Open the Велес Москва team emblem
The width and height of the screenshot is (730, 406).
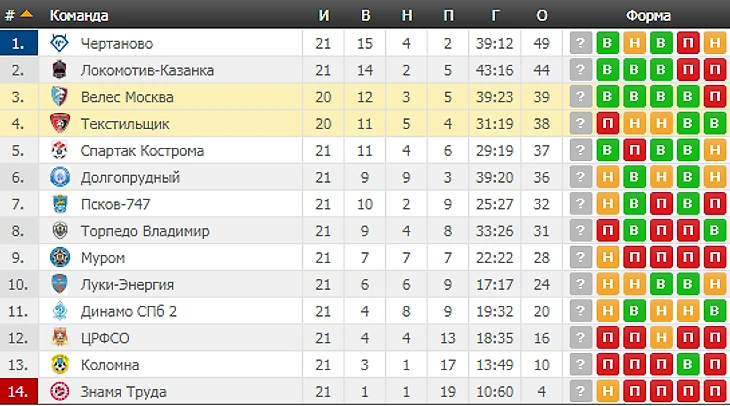60,97
